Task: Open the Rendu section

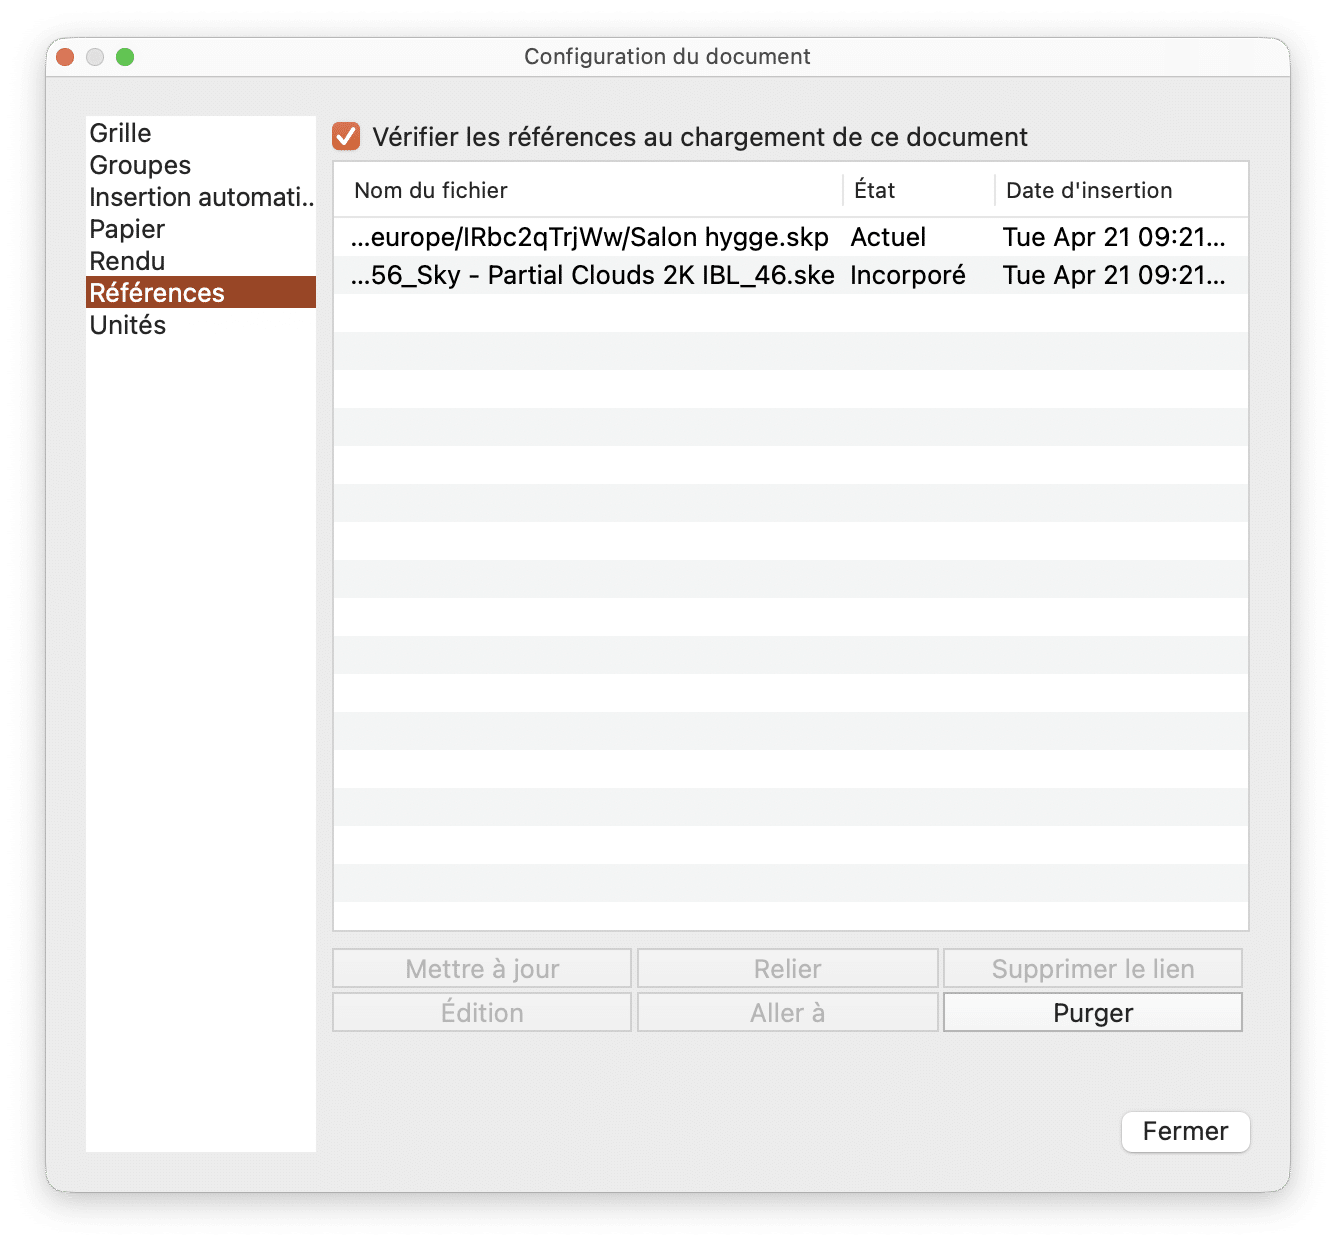Action: [127, 261]
